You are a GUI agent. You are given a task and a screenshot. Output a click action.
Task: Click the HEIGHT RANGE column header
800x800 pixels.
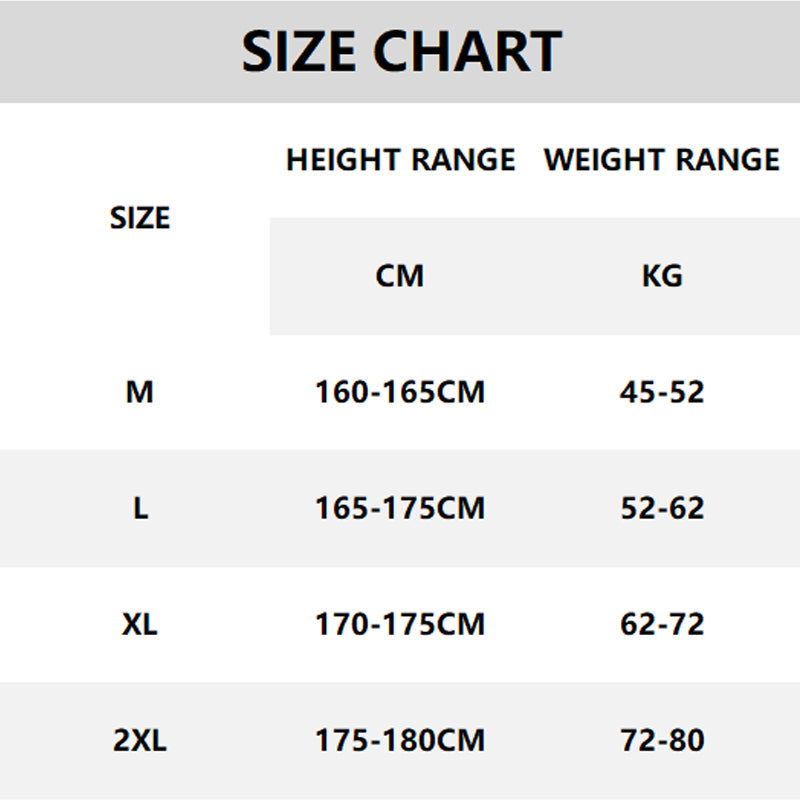400,160
